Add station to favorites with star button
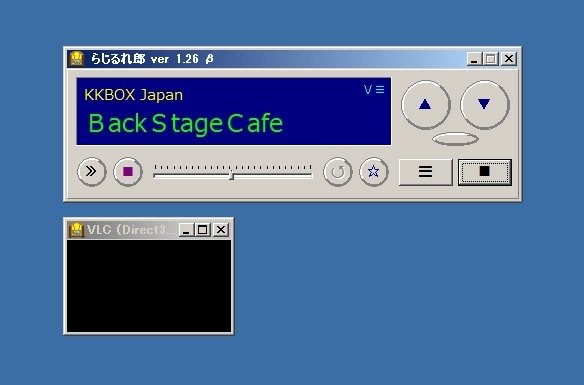The width and height of the screenshot is (584, 385). [x=374, y=172]
